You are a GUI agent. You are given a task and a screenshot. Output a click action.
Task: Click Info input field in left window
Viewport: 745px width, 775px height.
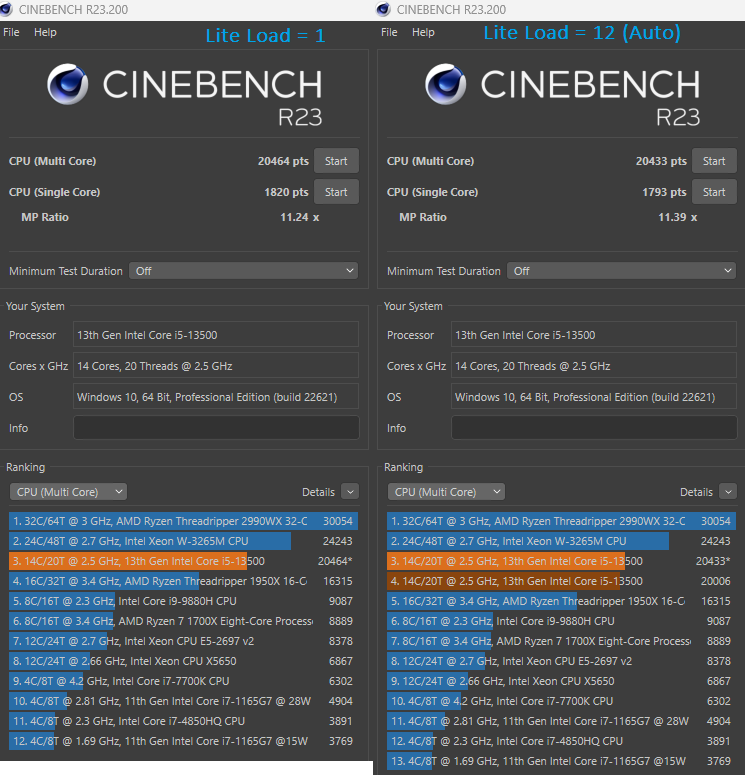pyautogui.click(x=216, y=428)
